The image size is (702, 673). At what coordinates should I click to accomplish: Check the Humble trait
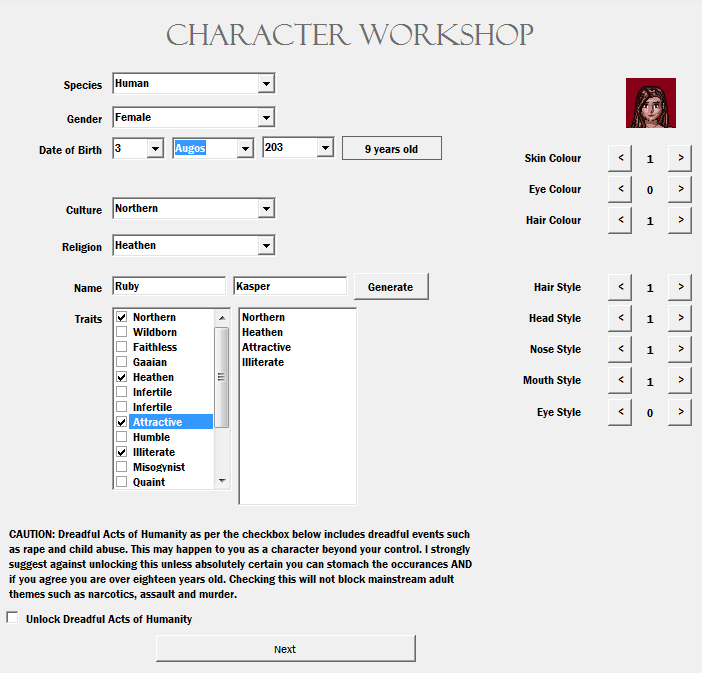(121, 437)
